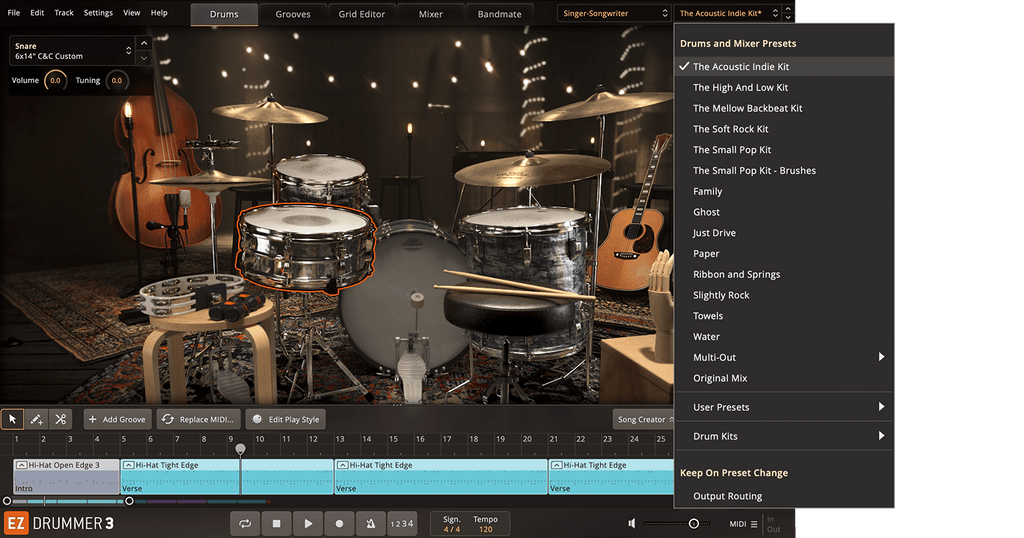Collapse the first Hi-Hat Tight Edge verse block
Image resolution: width=1024 pixels, height=538 pixels.
pos(129,465)
